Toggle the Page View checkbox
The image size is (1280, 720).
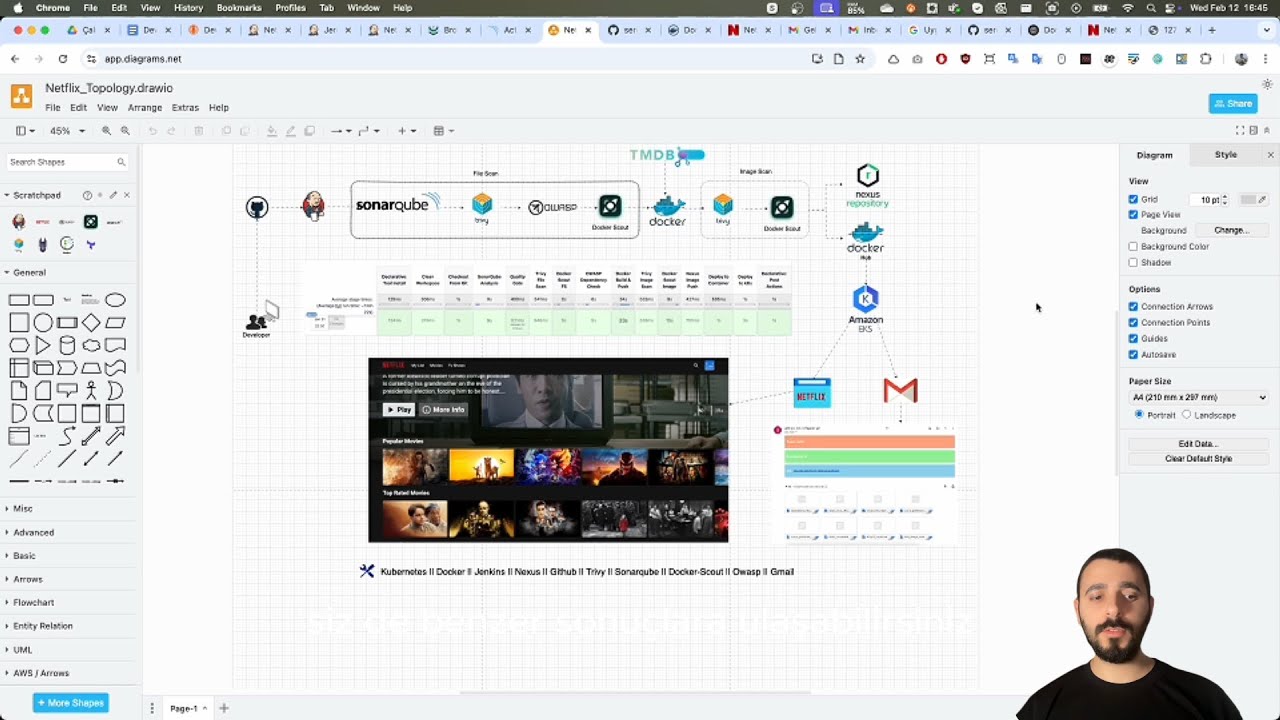(1133, 214)
